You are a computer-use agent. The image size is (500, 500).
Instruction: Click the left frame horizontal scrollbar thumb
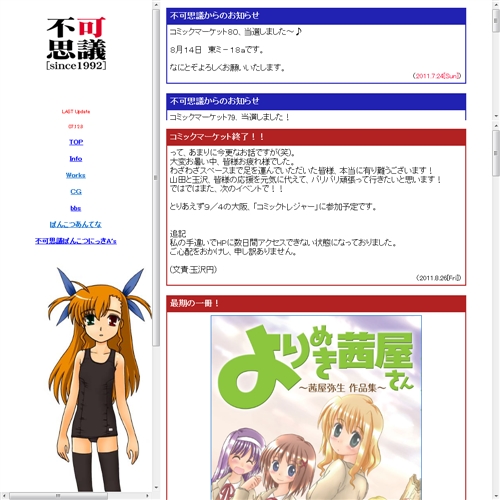pyautogui.click(x=58, y=496)
